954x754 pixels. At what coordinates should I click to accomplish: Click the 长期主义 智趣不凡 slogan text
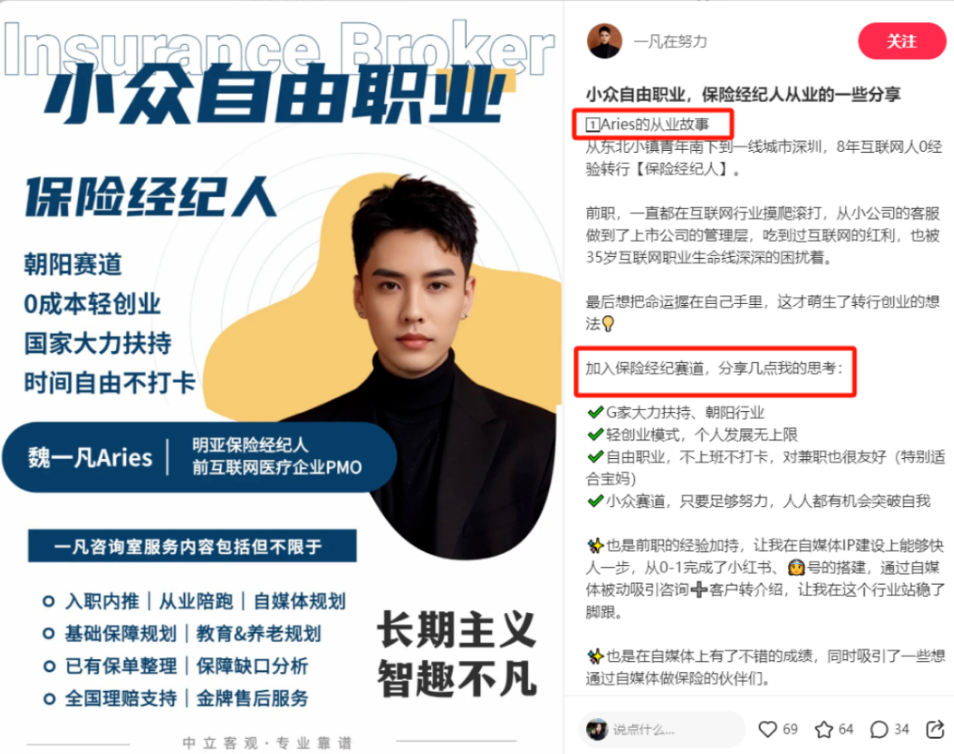[x=456, y=654]
